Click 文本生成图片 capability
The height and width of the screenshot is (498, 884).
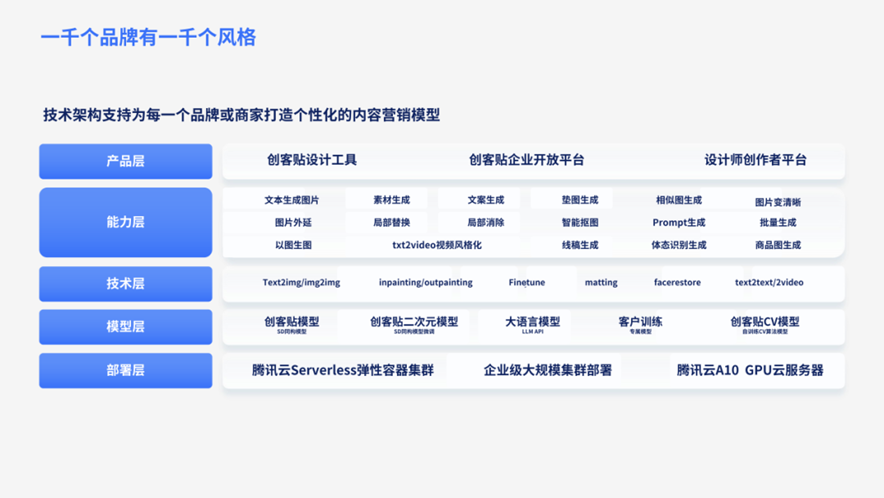[x=291, y=200]
